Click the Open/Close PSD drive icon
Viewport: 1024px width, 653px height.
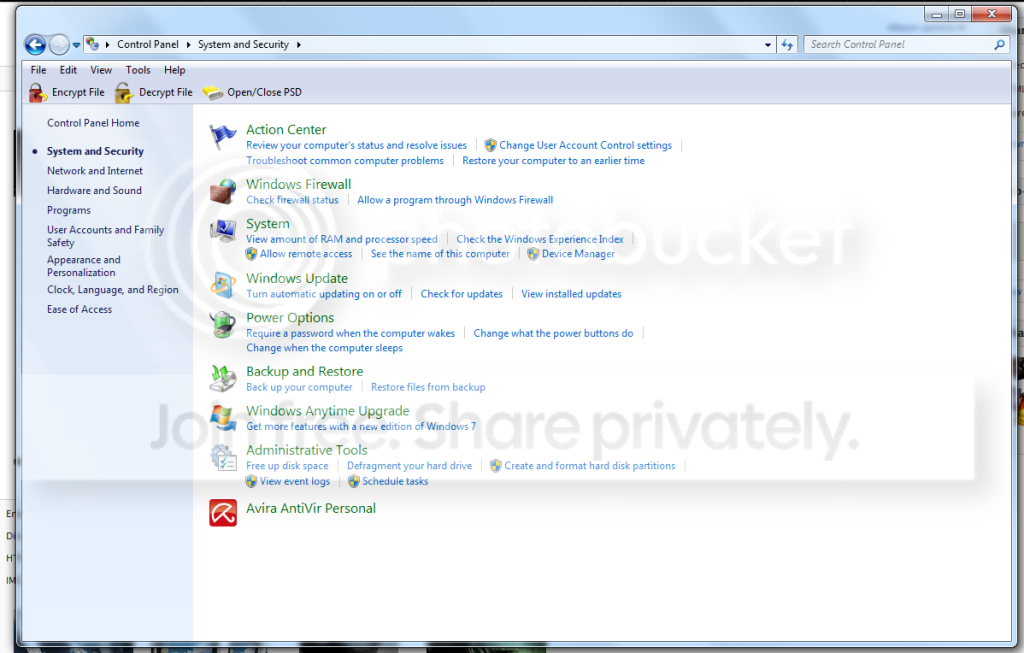click(213, 93)
